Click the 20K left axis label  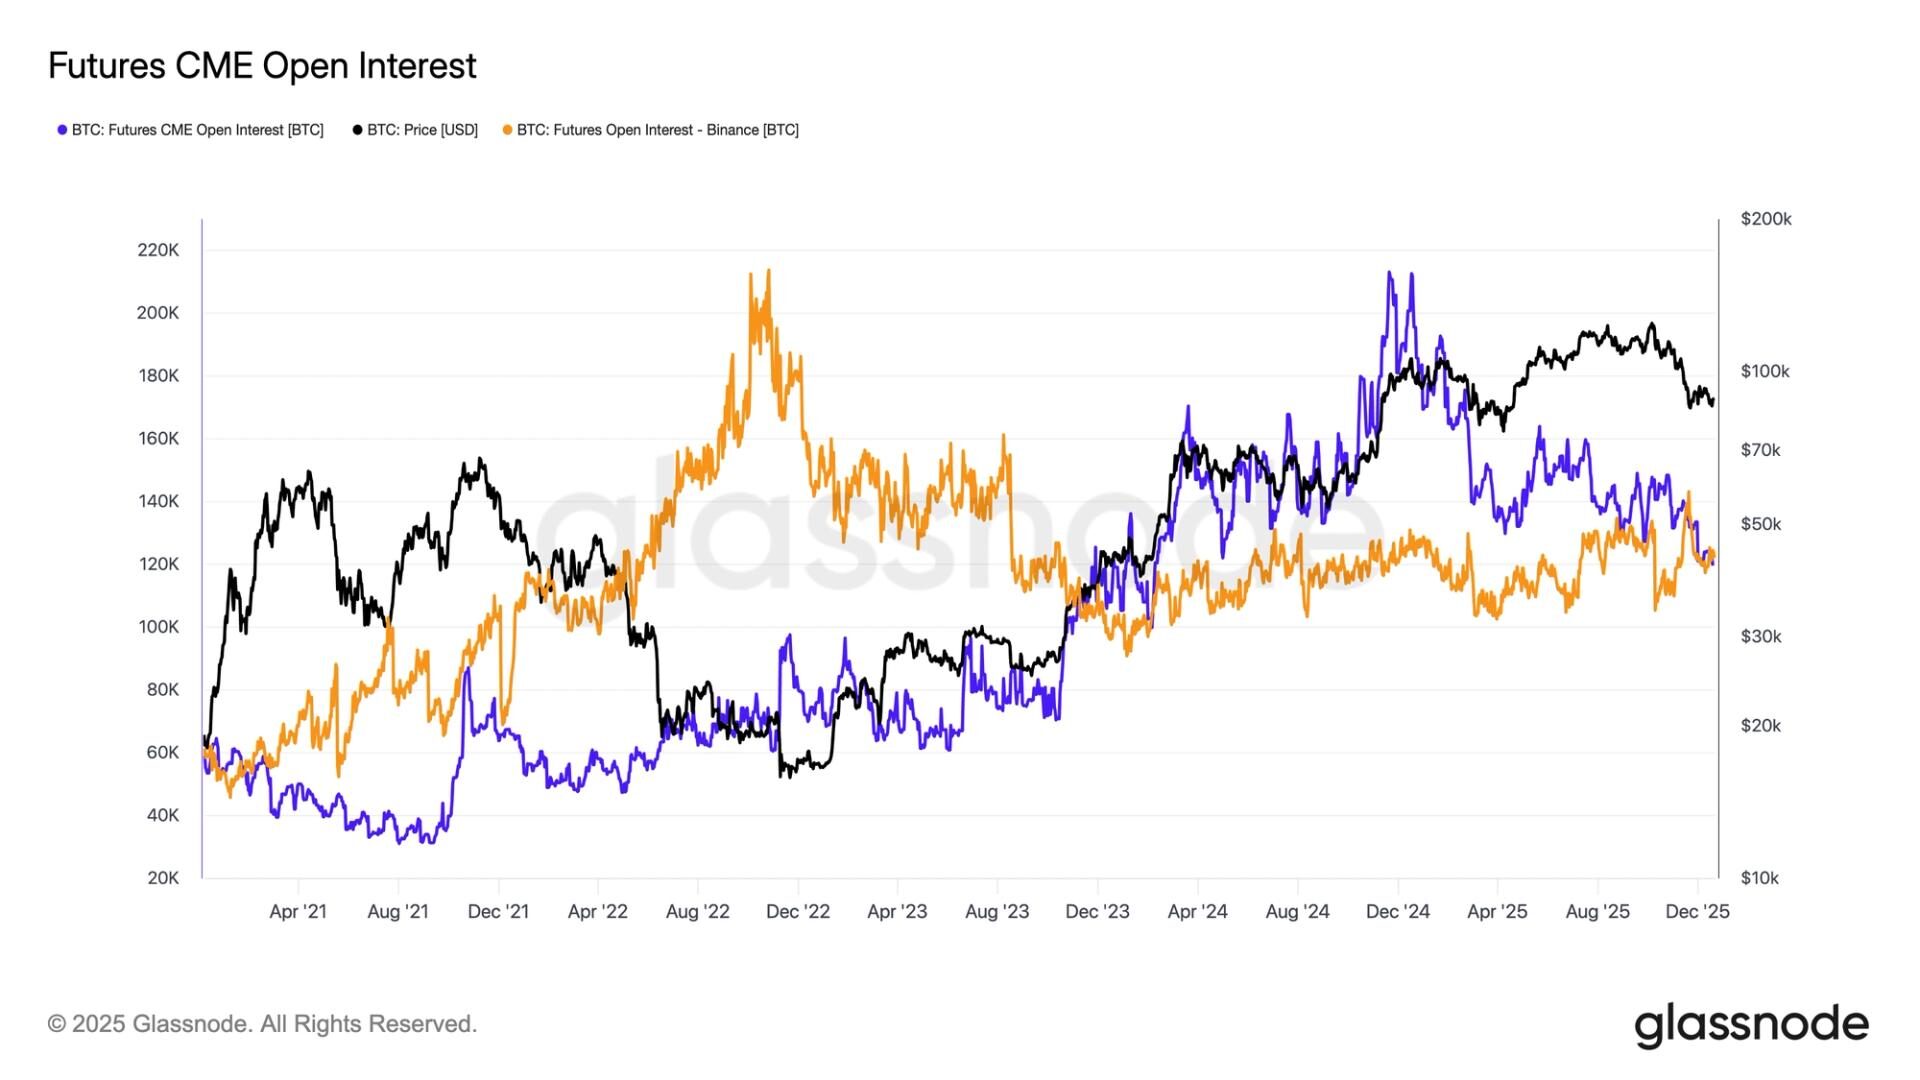pyautogui.click(x=163, y=878)
